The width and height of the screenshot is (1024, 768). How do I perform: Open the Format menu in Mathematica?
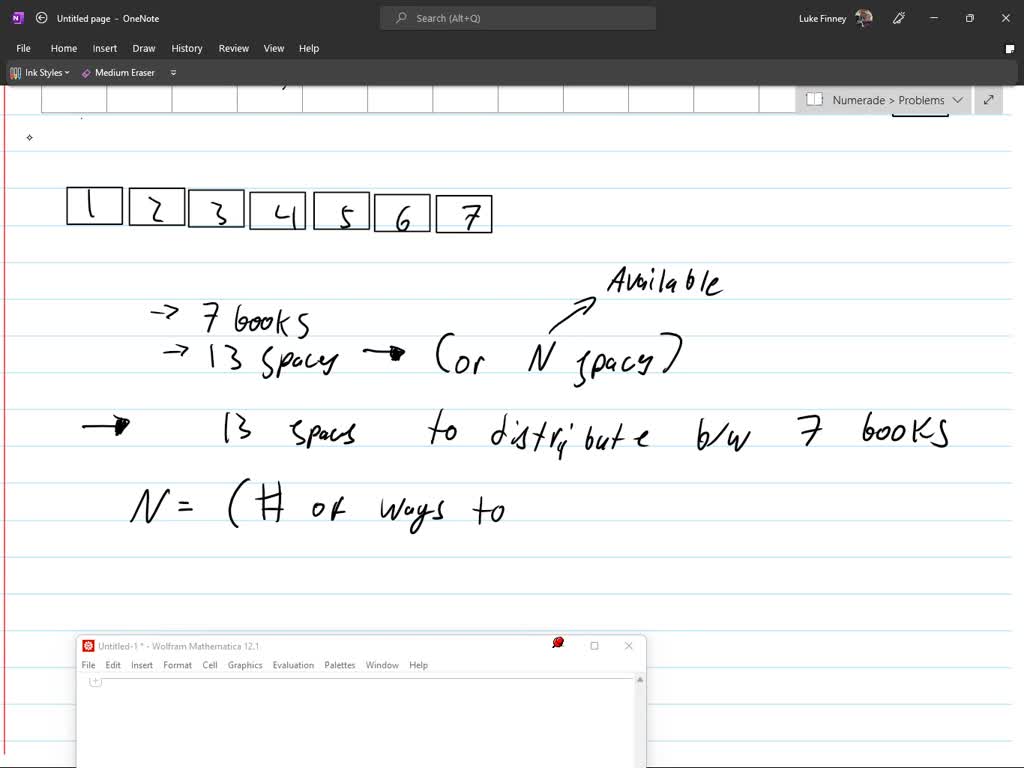178,665
